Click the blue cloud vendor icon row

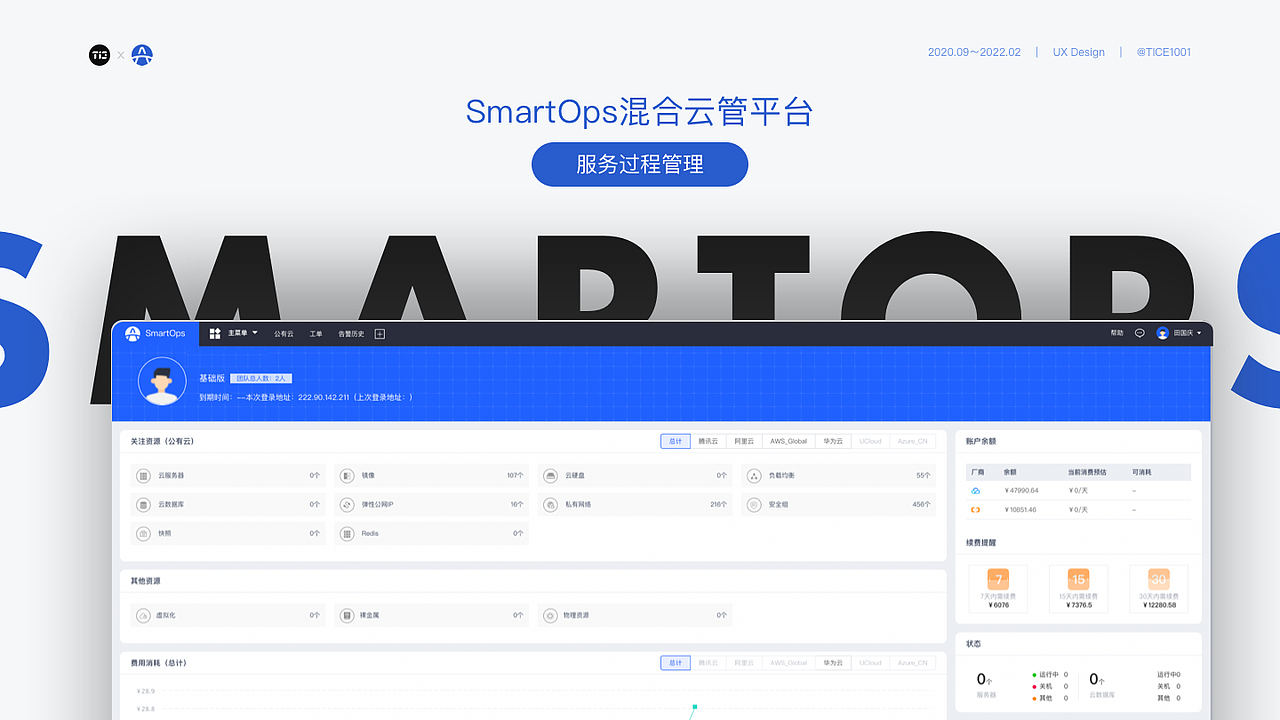coord(976,491)
